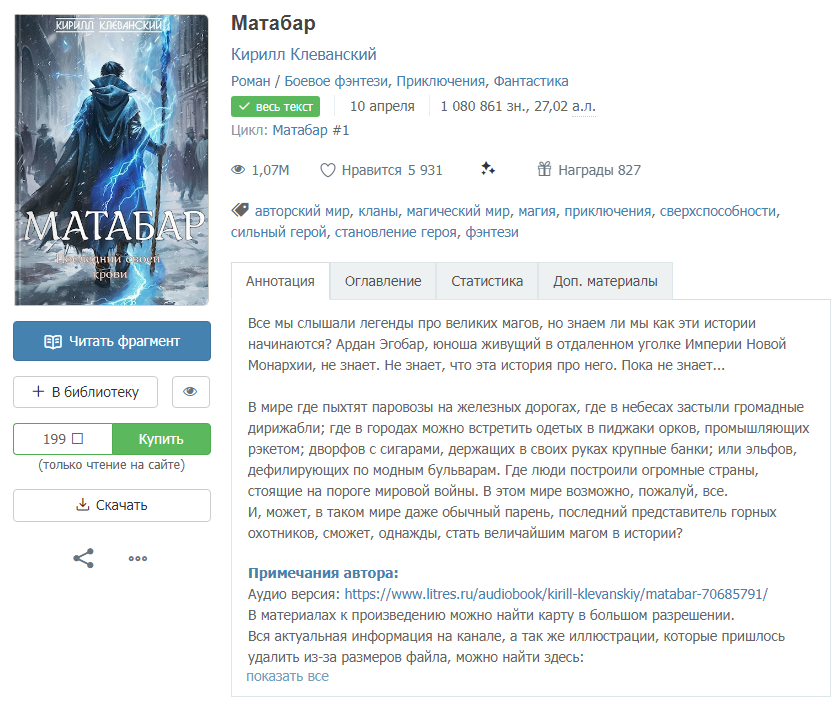
Task: Open the Доп. материалы tab
Action: pyautogui.click(x=605, y=281)
